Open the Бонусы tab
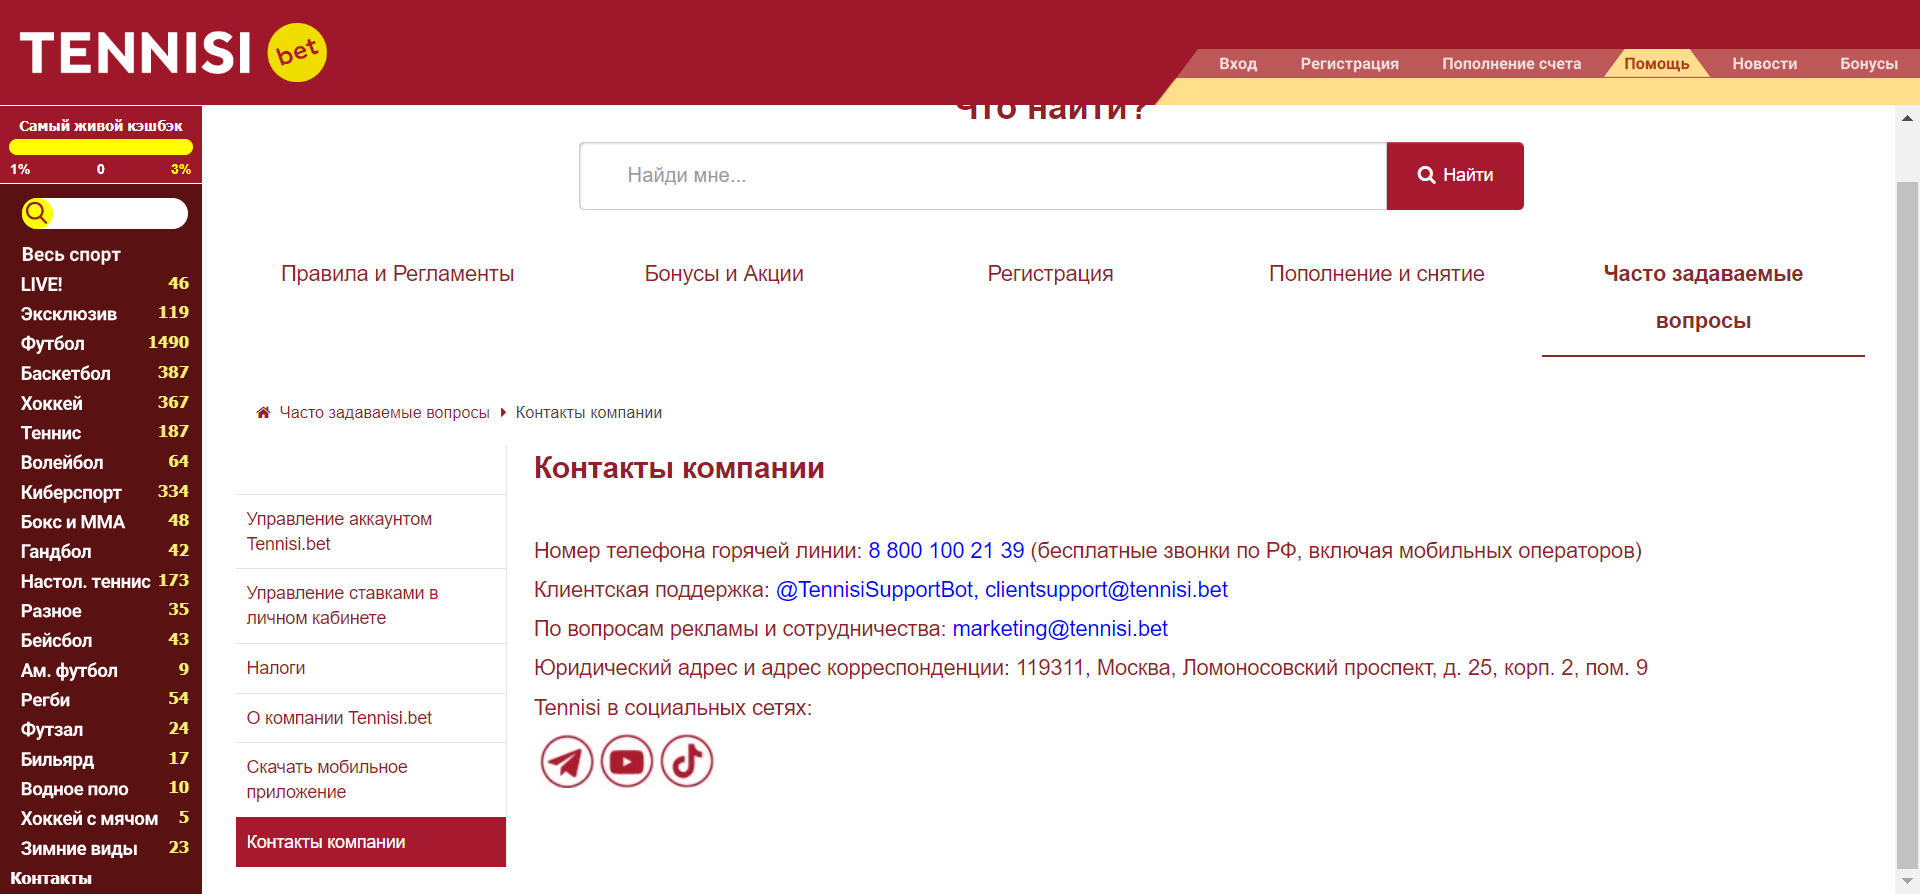 (1868, 63)
